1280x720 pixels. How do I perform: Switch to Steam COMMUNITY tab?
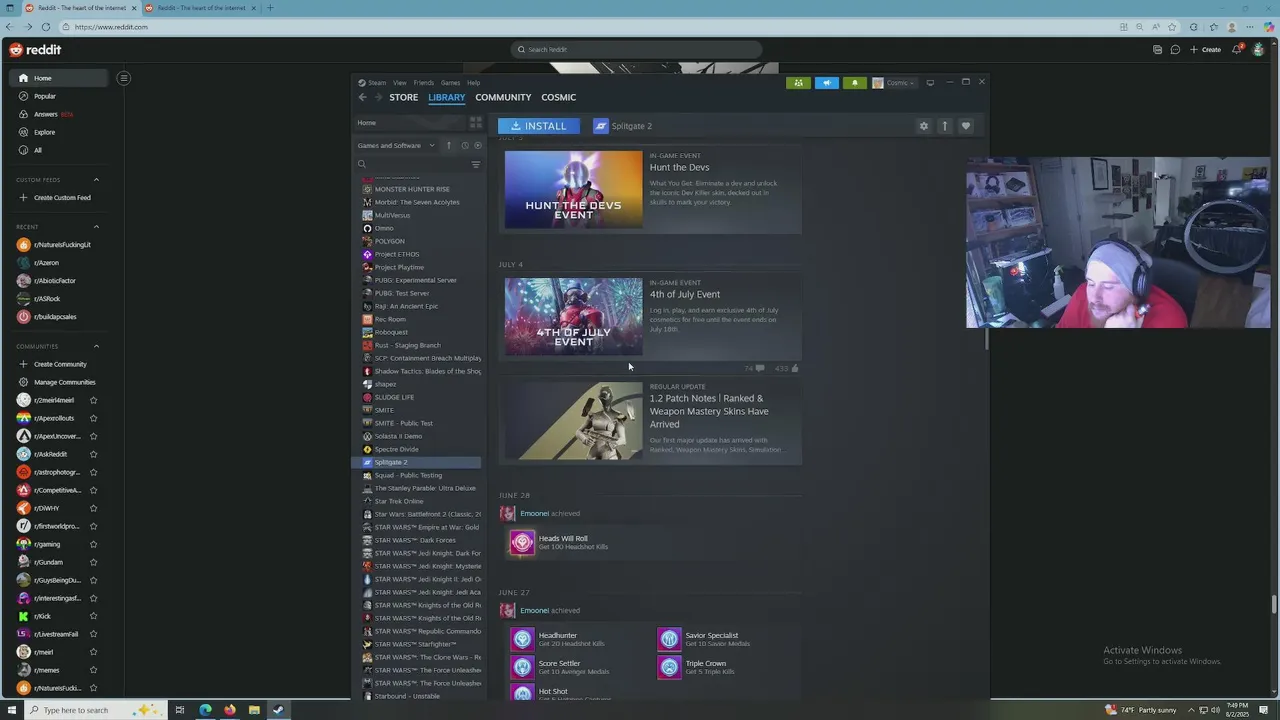[503, 97]
